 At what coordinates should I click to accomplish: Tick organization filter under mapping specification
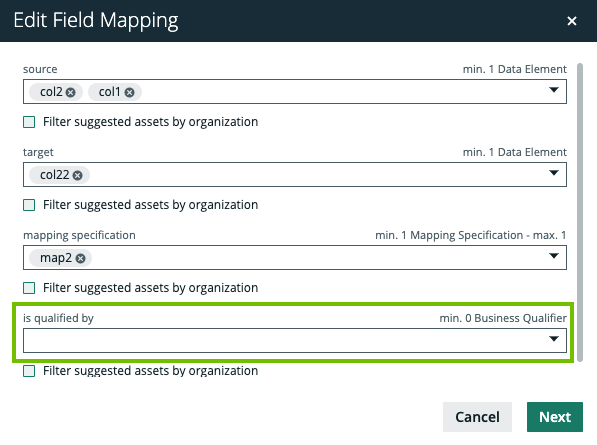[x=29, y=288]
